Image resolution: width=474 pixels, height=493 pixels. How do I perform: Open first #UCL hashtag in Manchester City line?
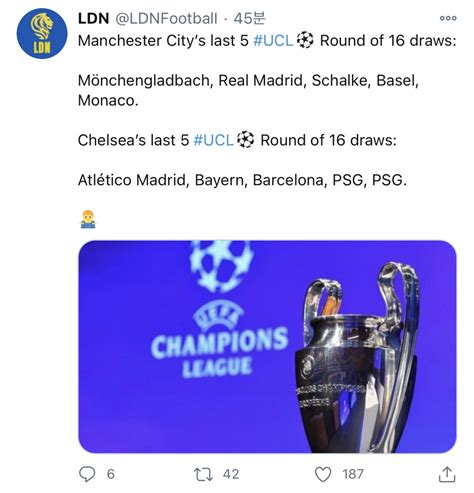tap(273, 41)
